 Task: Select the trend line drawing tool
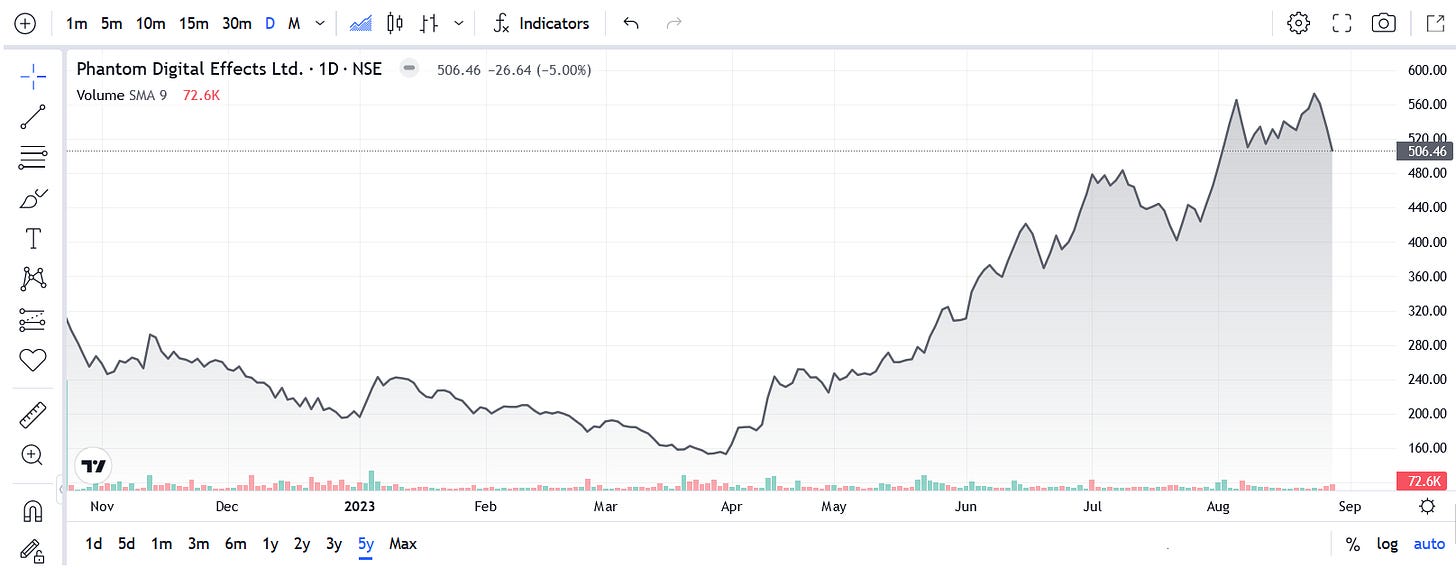coord(33,116)
